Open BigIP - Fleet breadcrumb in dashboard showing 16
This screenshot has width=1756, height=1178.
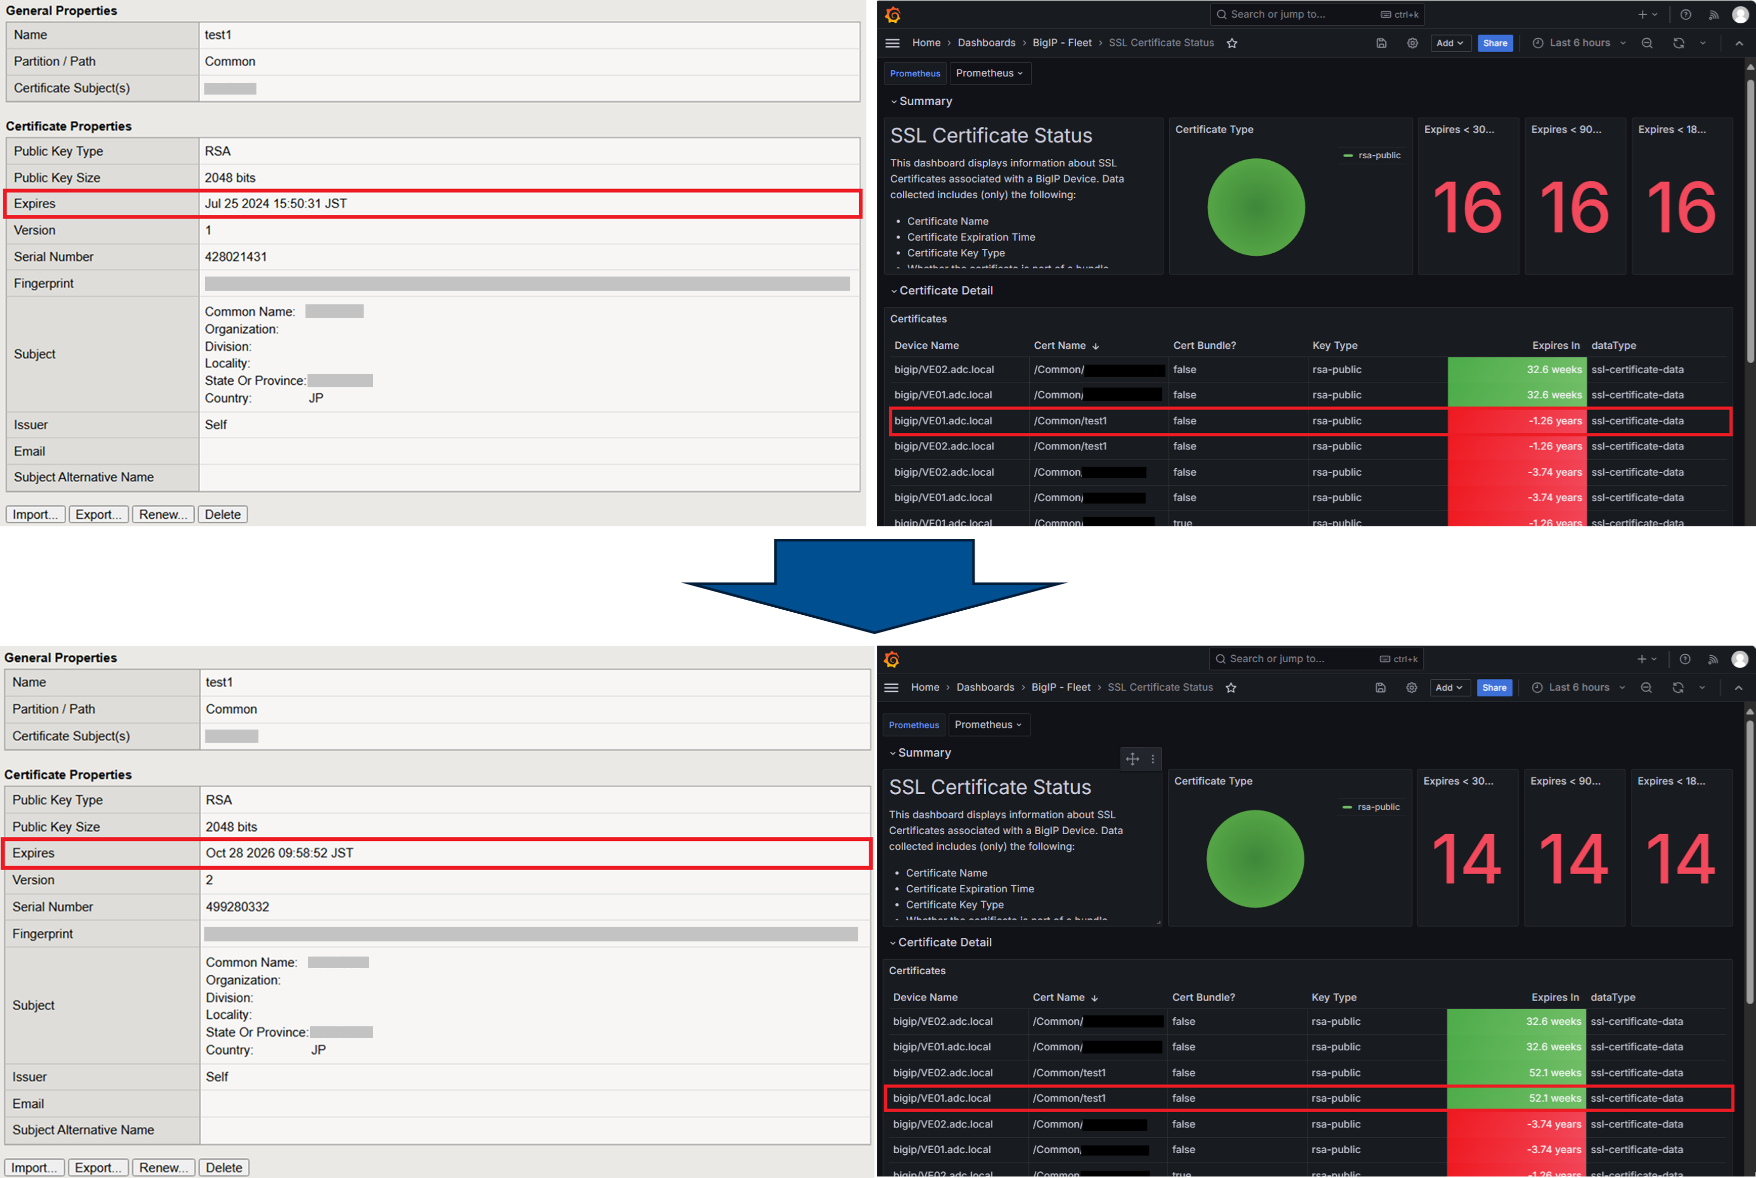click(1062, 43)
